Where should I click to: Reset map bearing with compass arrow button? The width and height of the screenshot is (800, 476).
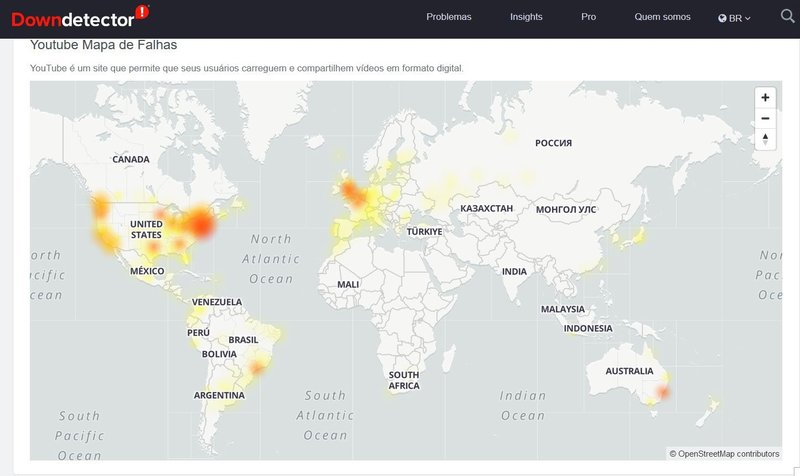click(x=765, y=139)
